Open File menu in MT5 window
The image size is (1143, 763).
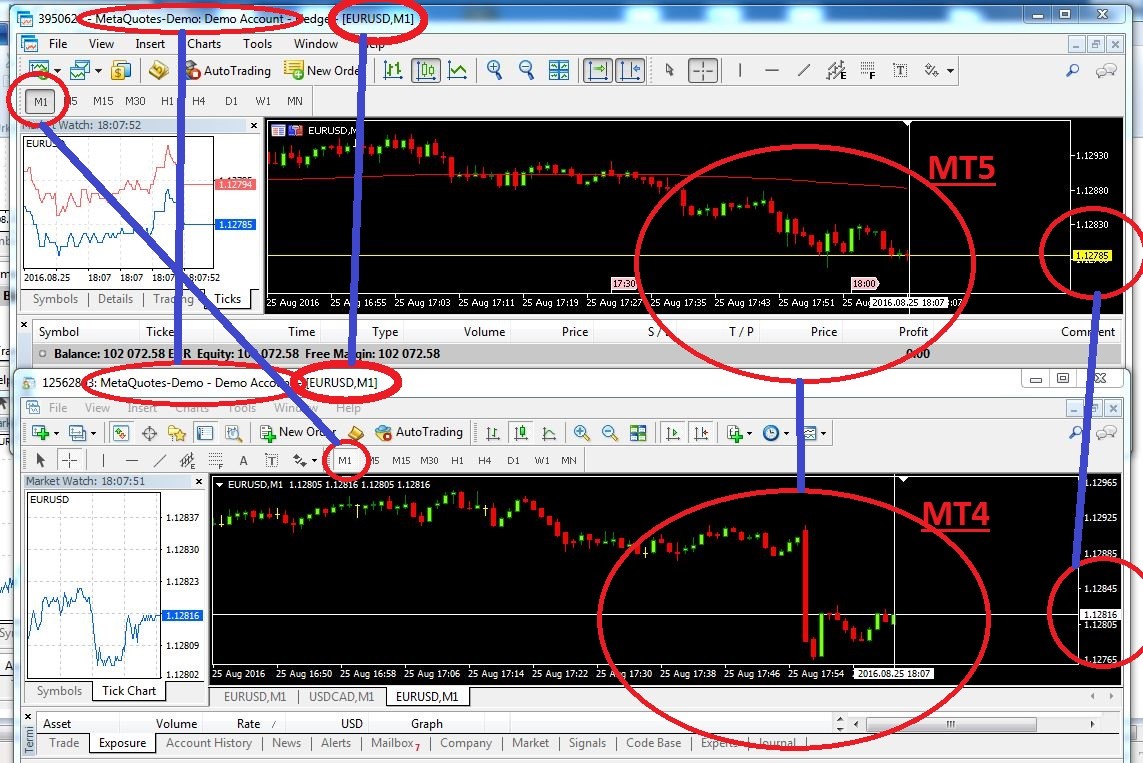58,44
